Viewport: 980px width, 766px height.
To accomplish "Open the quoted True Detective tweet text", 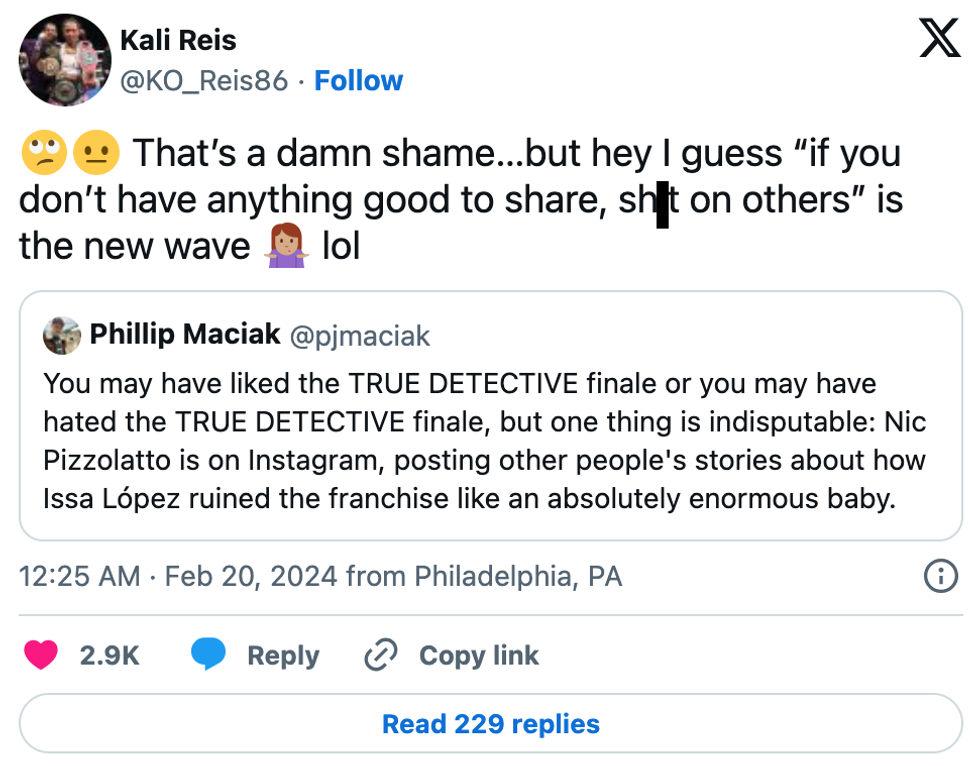I will [485, 440].
